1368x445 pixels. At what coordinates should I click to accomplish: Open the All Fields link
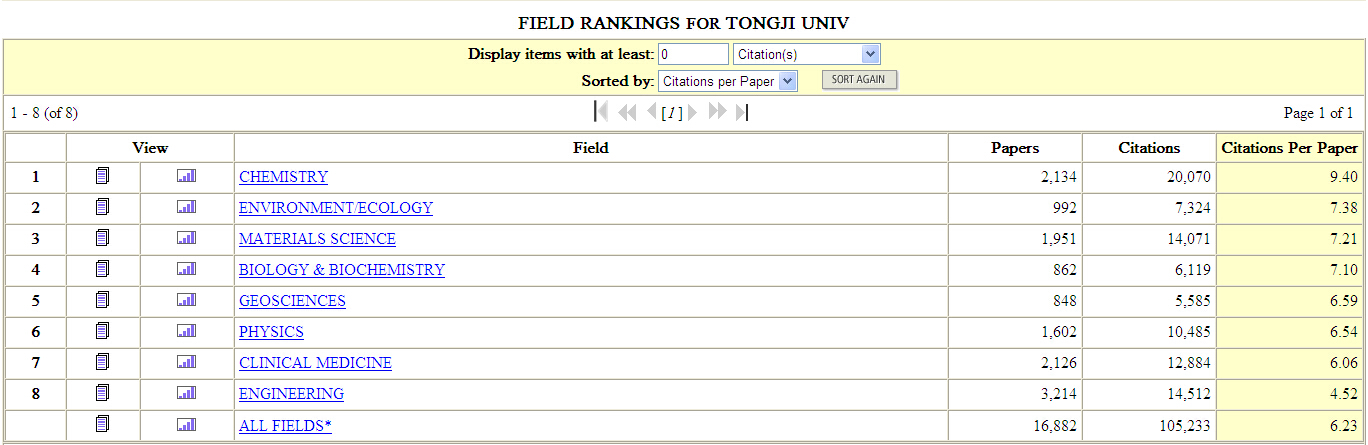tap(285, 425)
